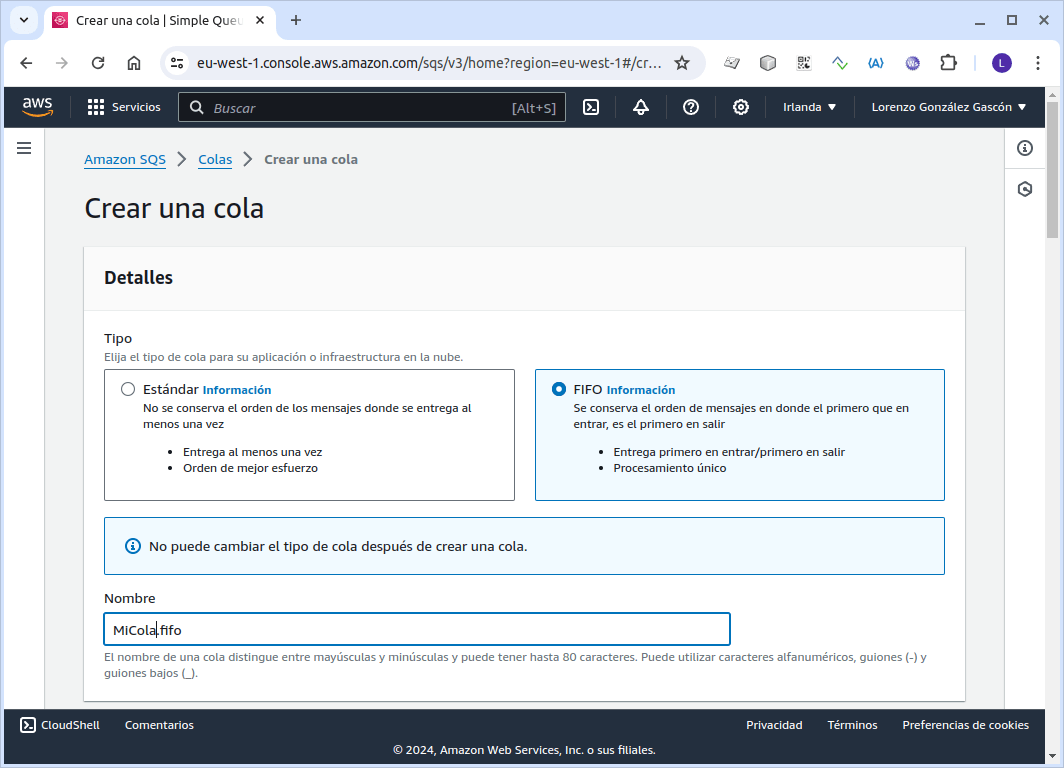Go to Amazon SQS breadcrumb
Image resolution: width=1064 pixels, height=768 pixels.
coord(125,159)
